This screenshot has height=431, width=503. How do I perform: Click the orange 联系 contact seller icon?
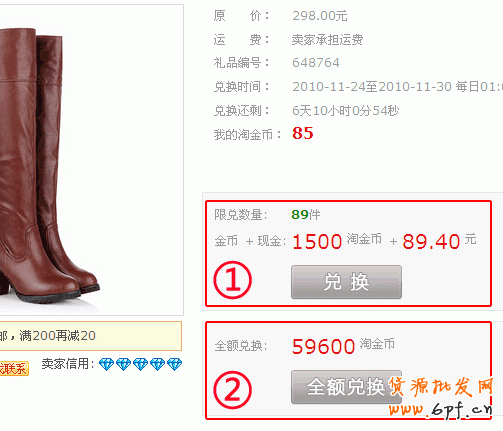coord(14,368)
